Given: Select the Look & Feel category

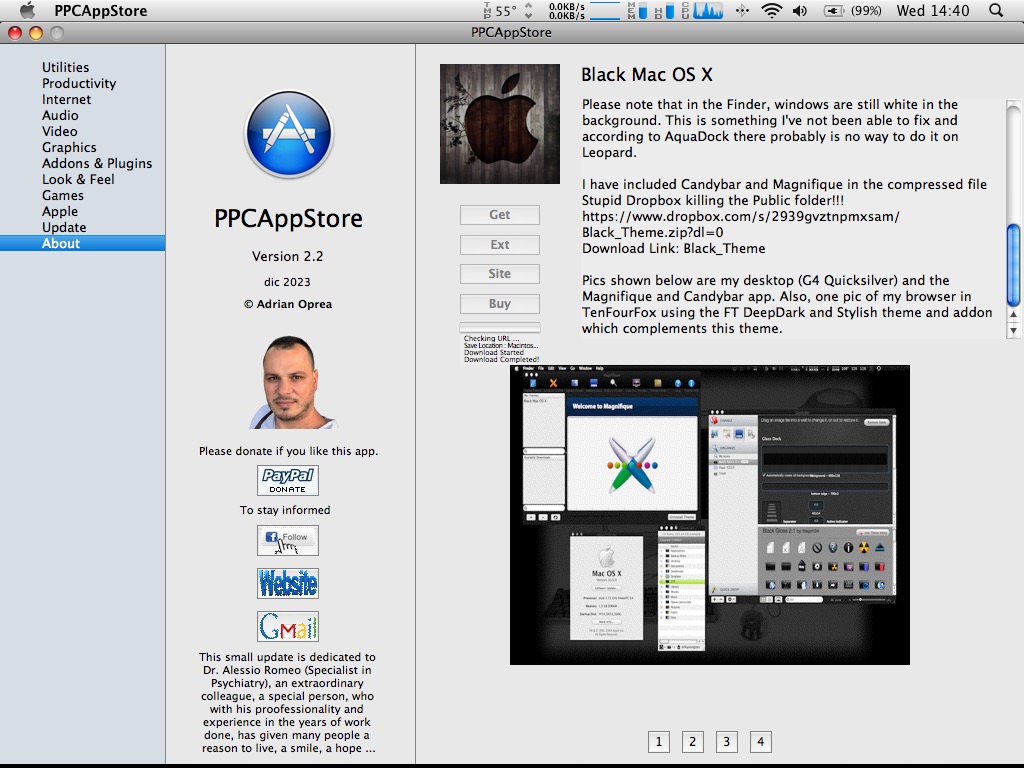Looking at the screenshot, I should tap(78, 180).
